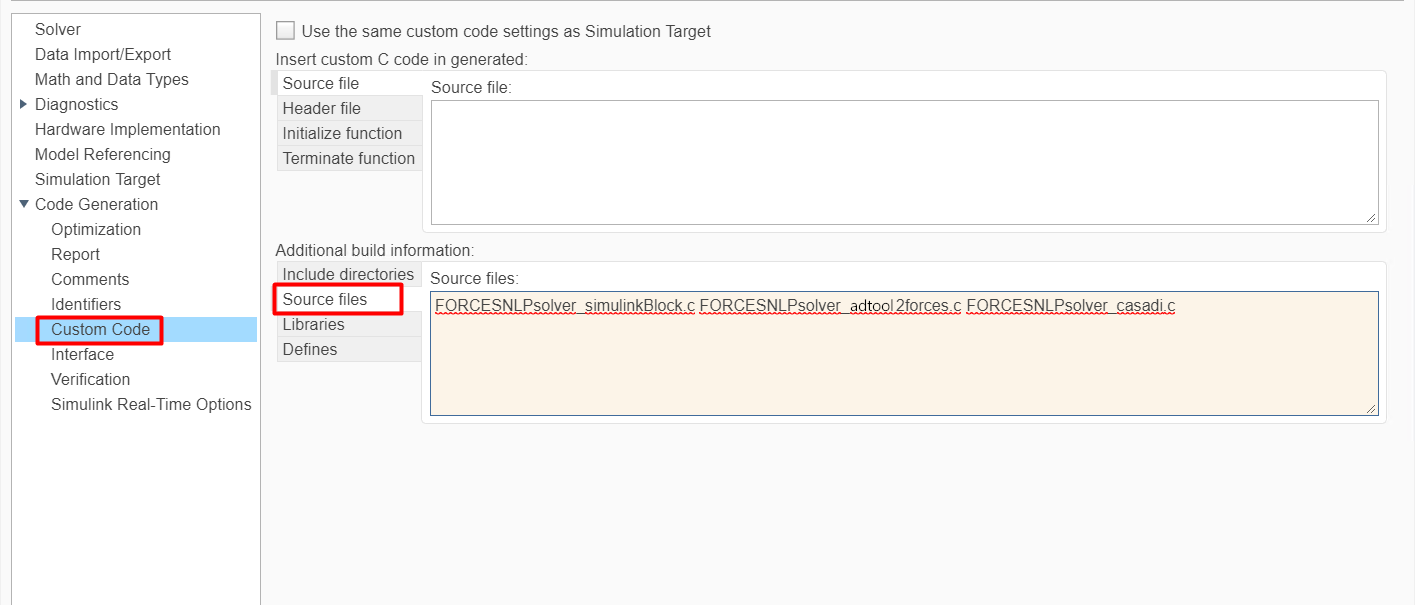1415x605 pixels.
Task: Switch to the Header file tab
Action: 321,108
